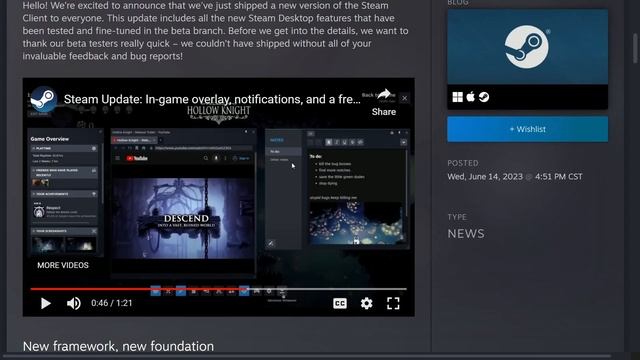
Task: Click the Windows platform icon
Action: (x=458, y=97)
